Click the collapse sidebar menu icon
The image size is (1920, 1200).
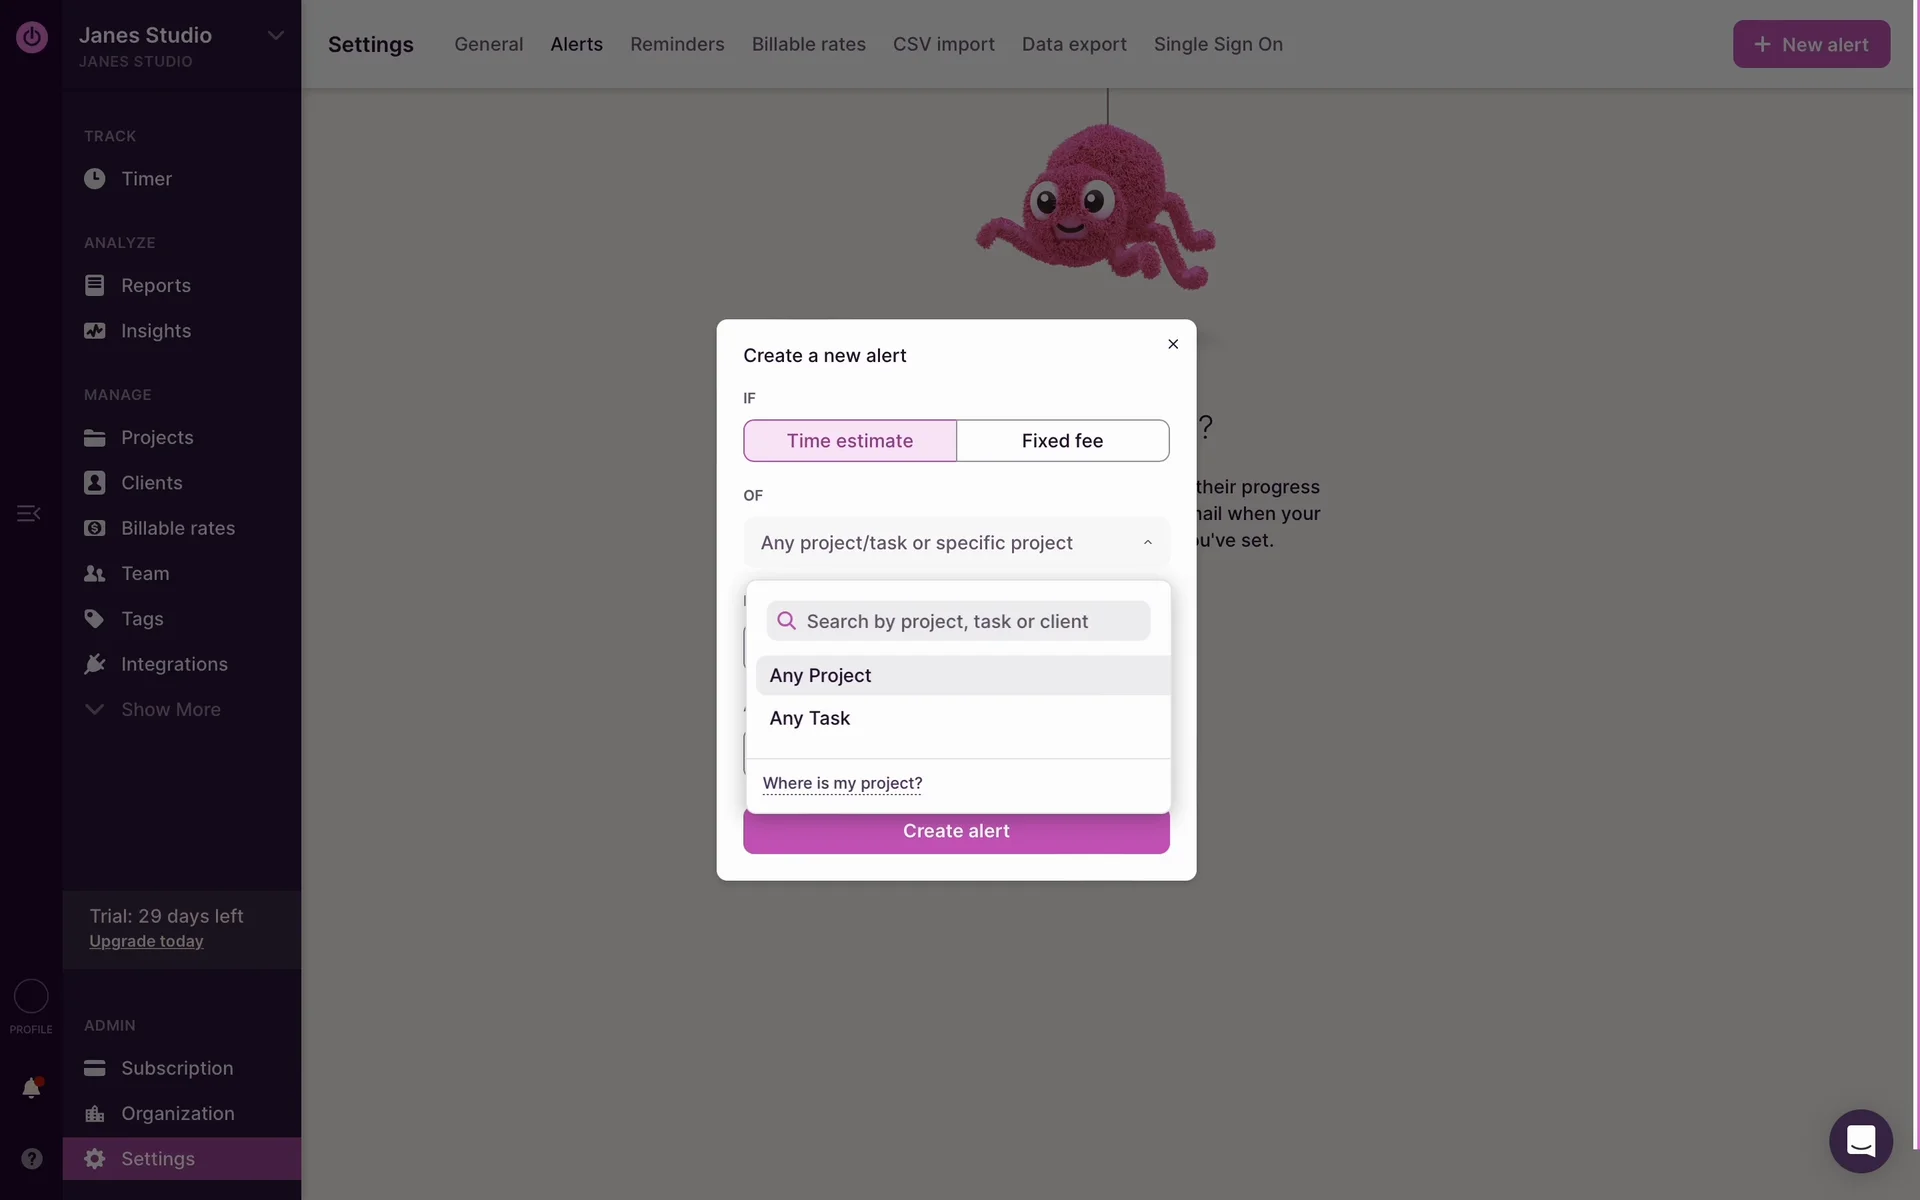point(28,513)
